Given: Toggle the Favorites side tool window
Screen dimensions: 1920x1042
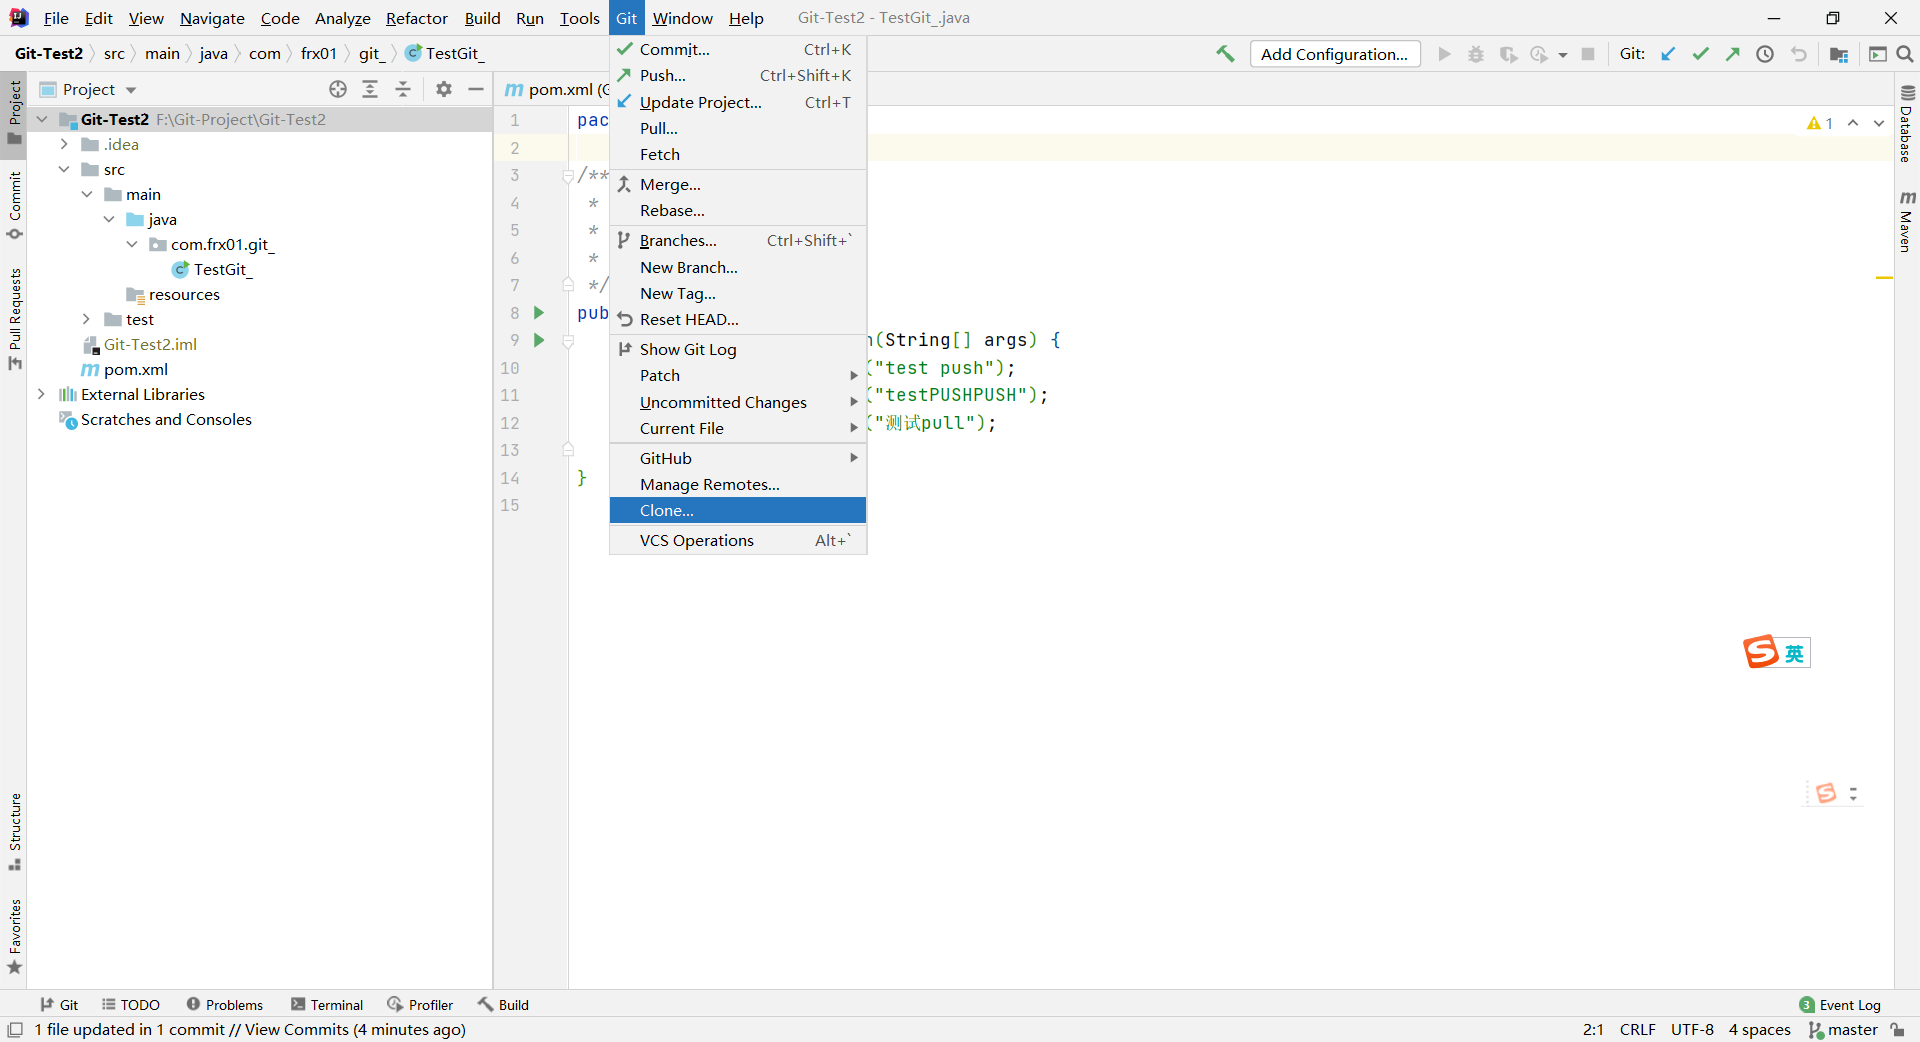Looking at the screenshot, I should pos(14,936).
